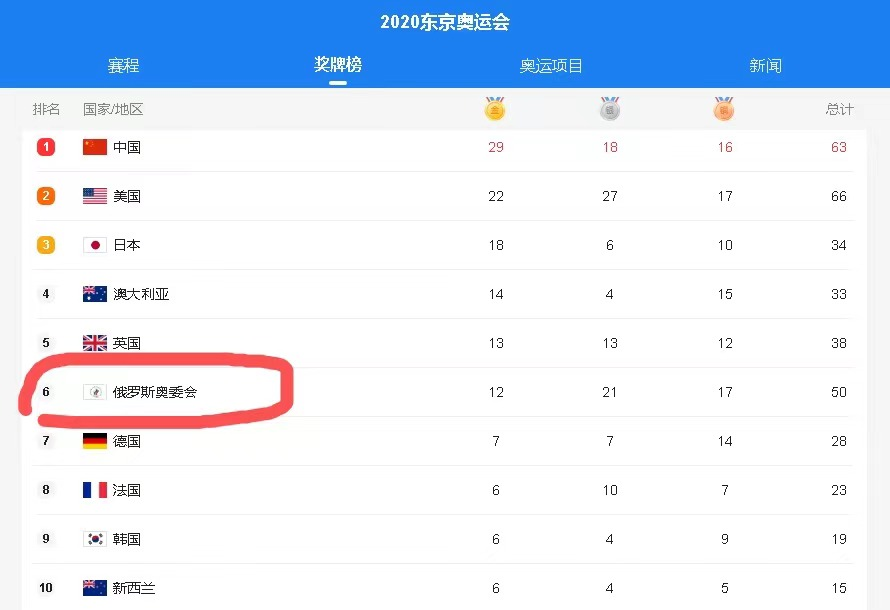This screenshot has height=610, width=890.
Task: Click the bronze medal column icon
Action: pos(724,108)
